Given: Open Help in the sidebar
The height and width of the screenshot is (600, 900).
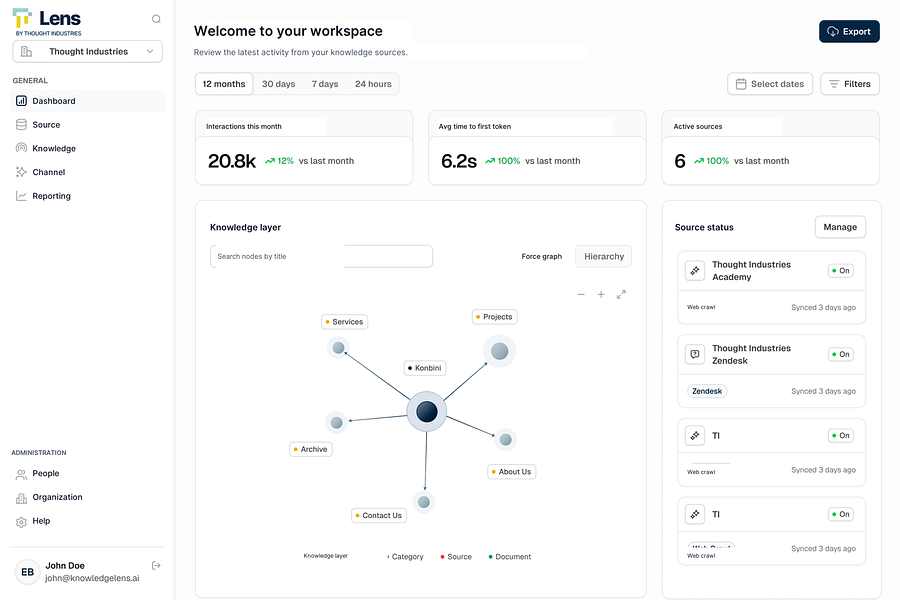Looking at the screenshot, I should pyautogui.click(x=87, y=521).
